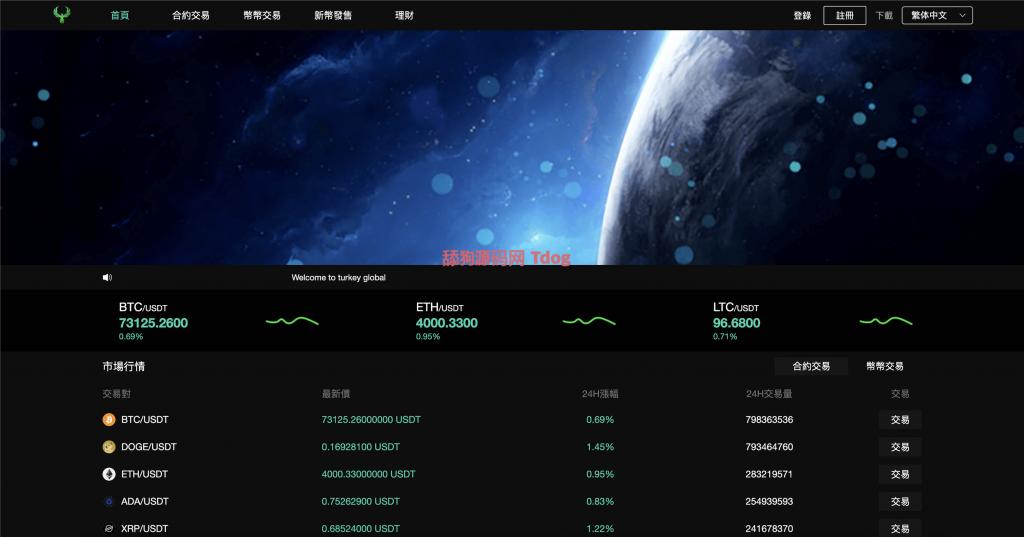Click the speaker announcement icon

pos(107,277)
